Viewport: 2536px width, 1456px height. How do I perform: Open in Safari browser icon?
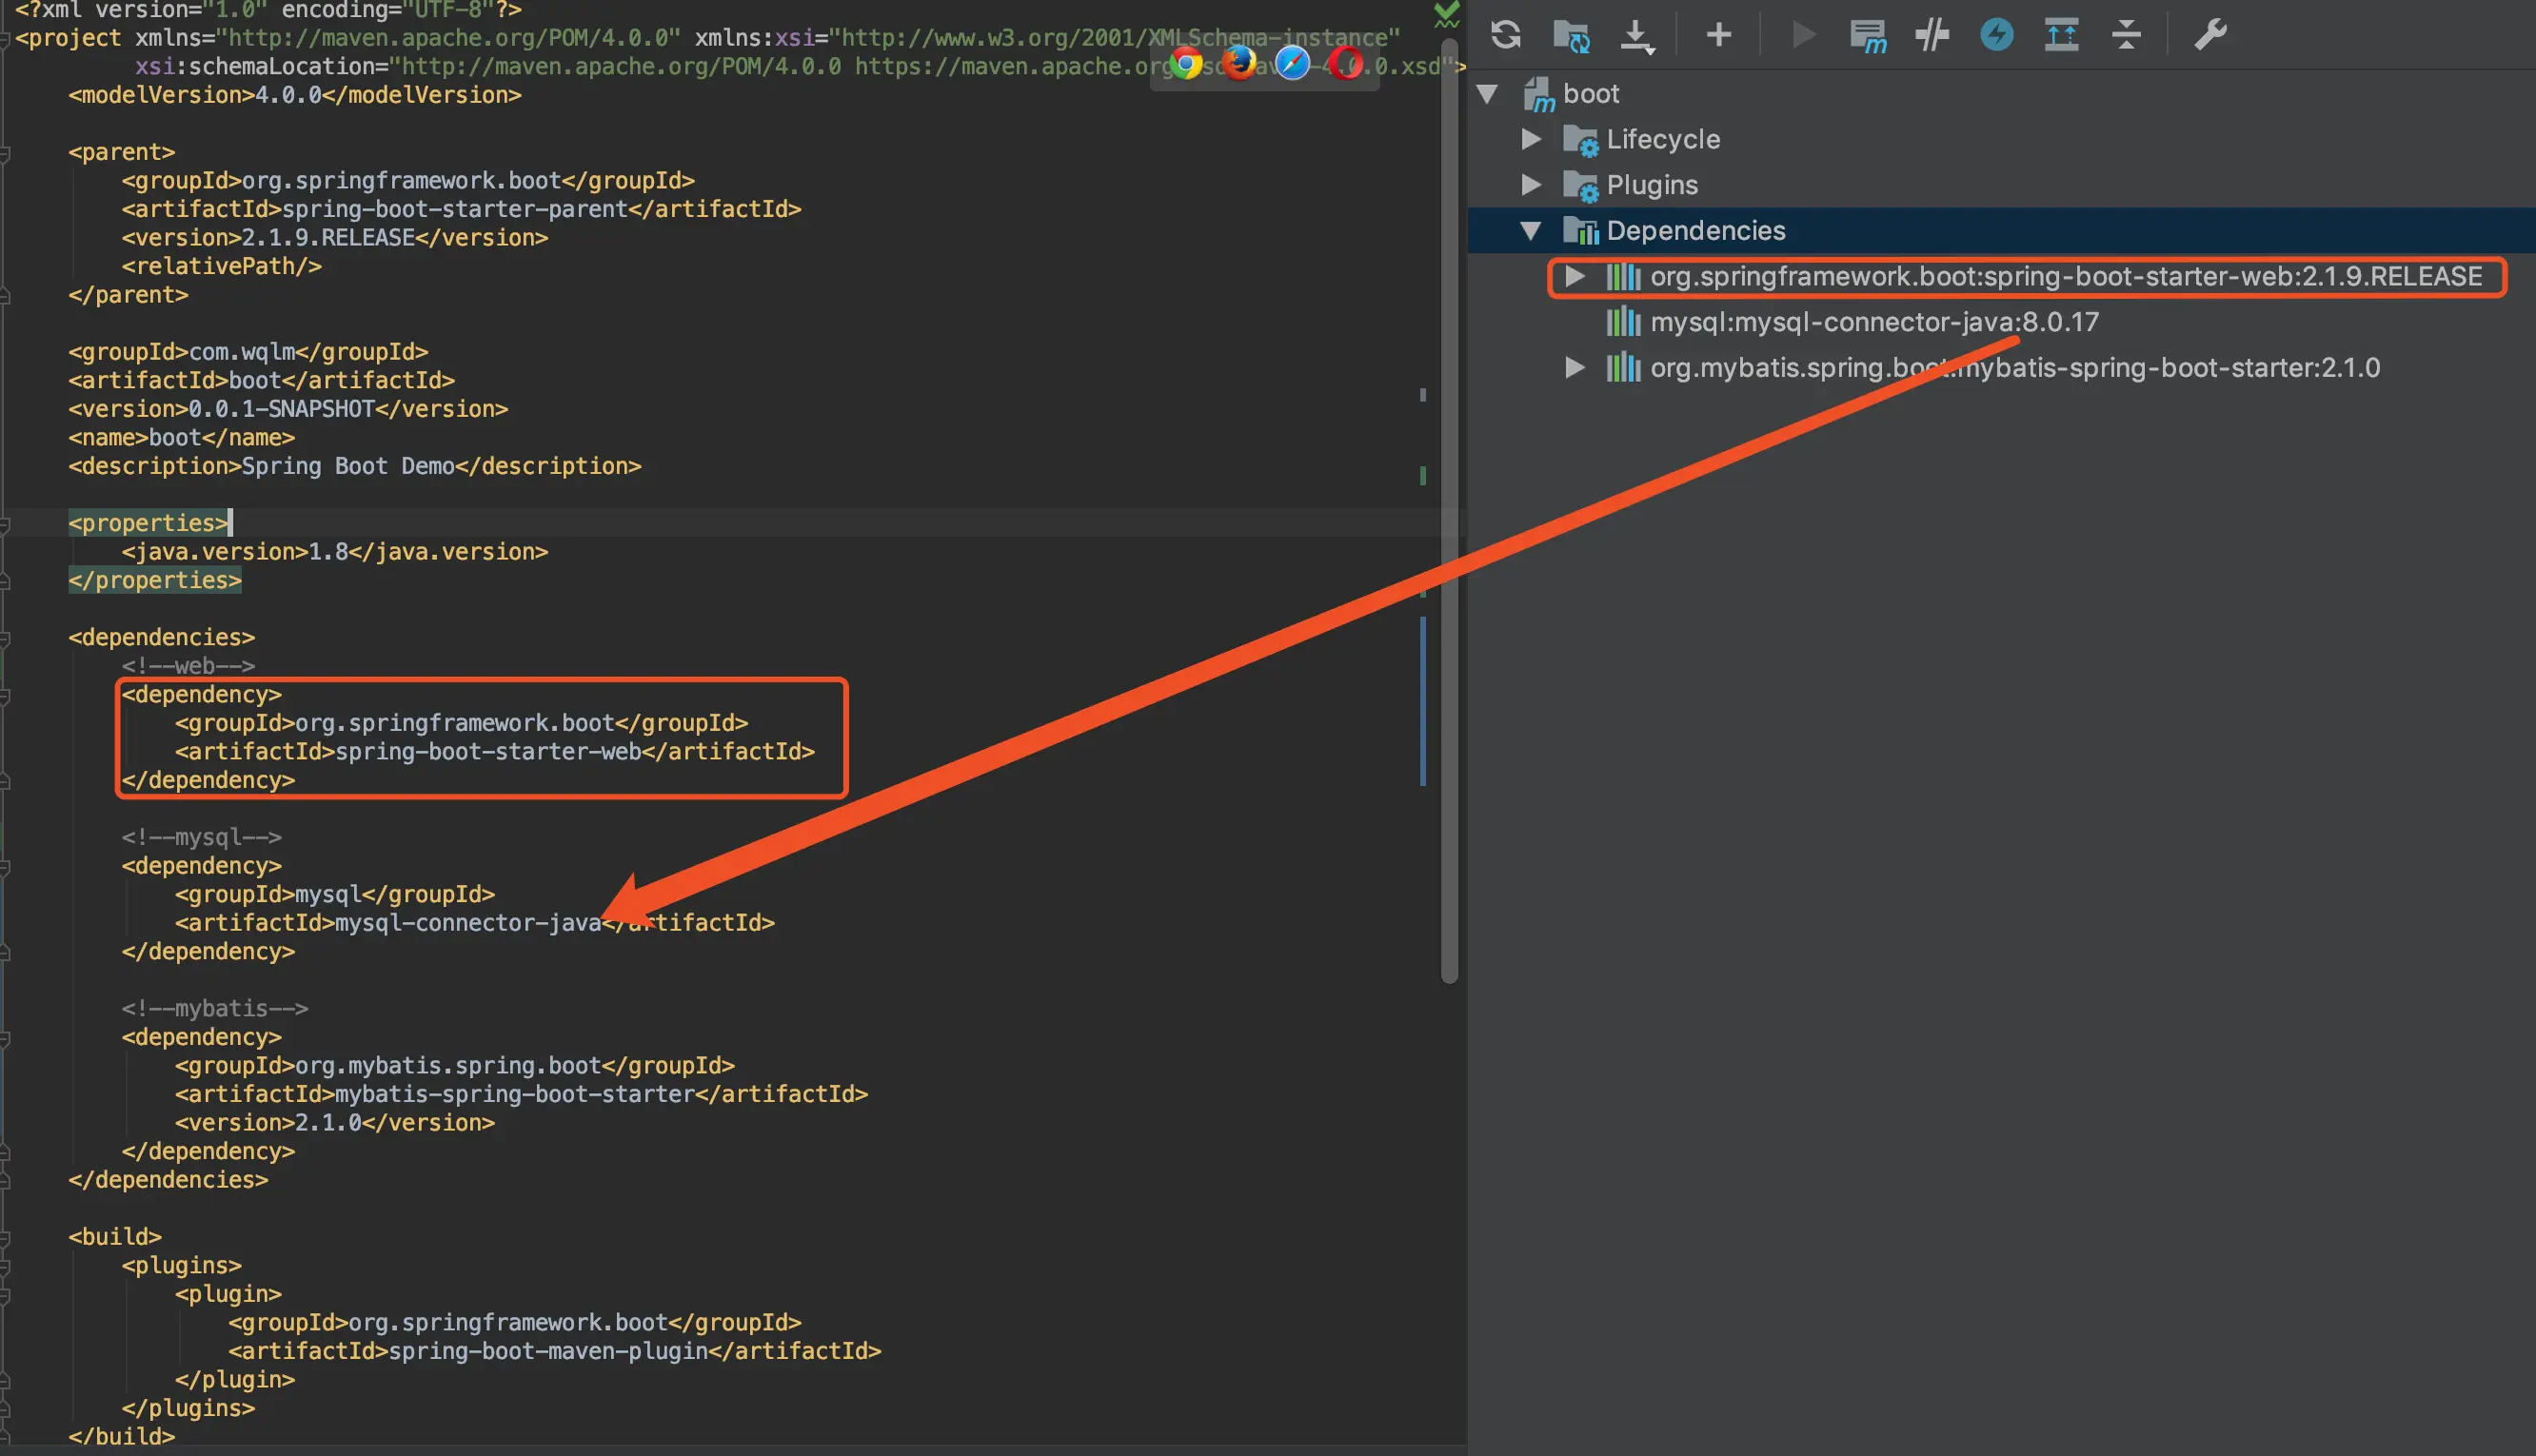tap(1292, 64)
